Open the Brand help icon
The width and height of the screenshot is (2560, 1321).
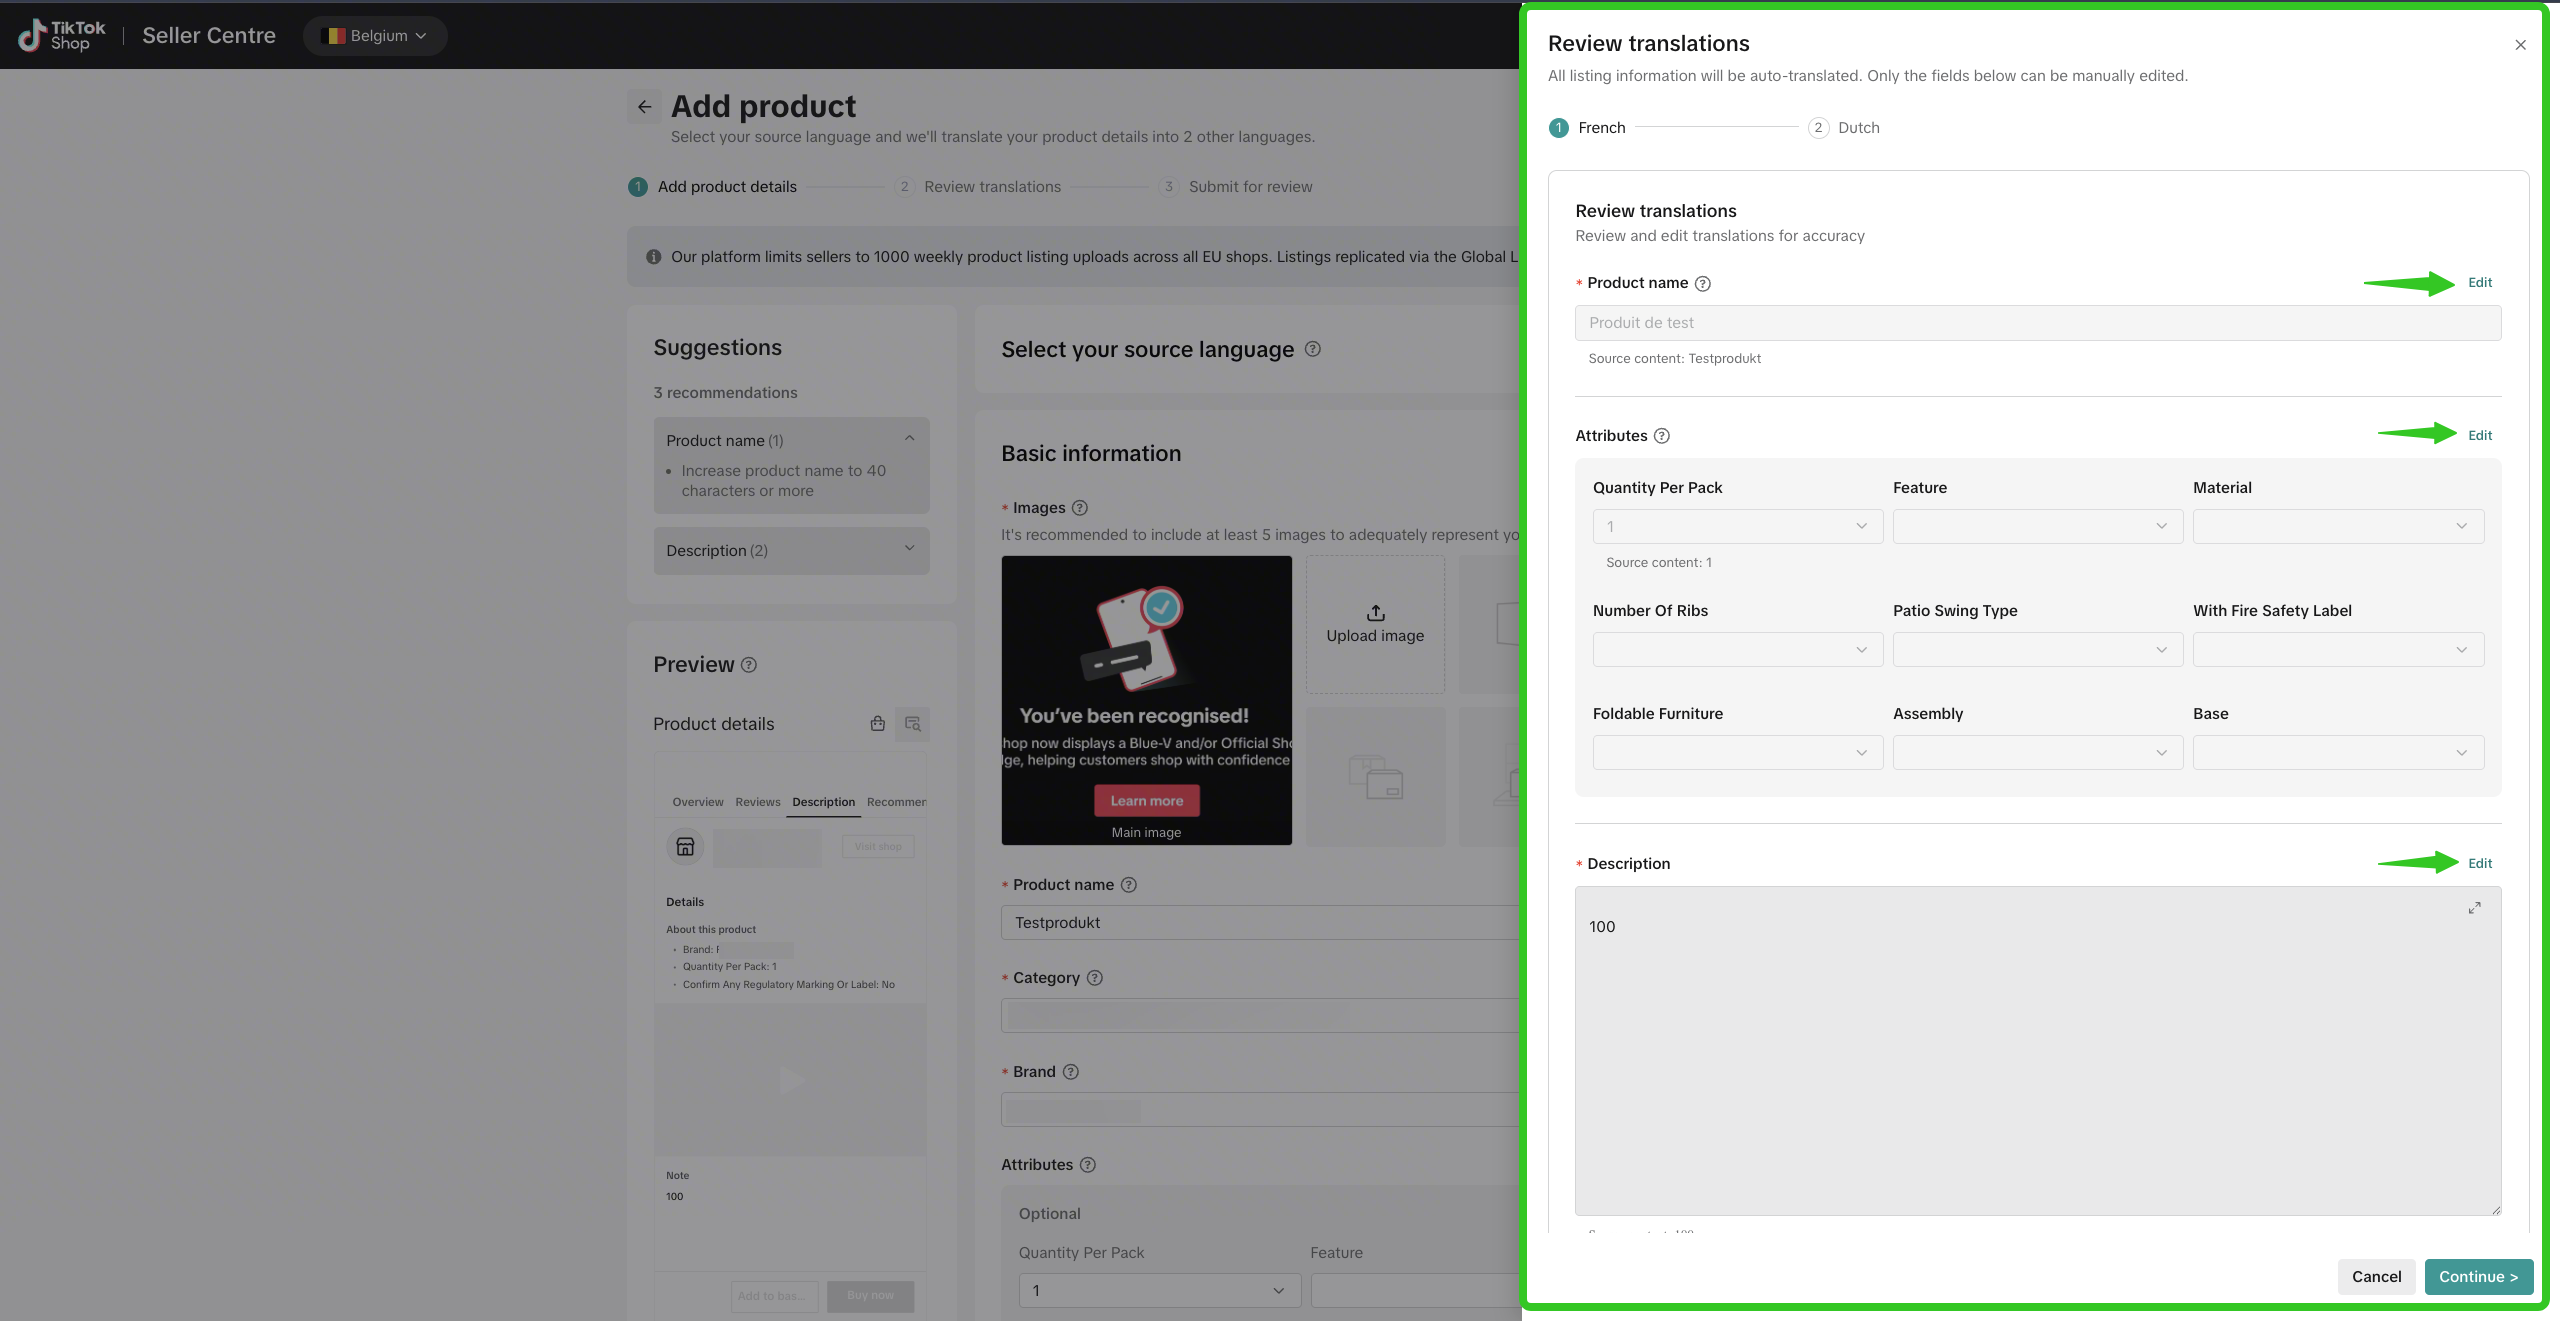pyautogui.click(x=1071, y=1072)
